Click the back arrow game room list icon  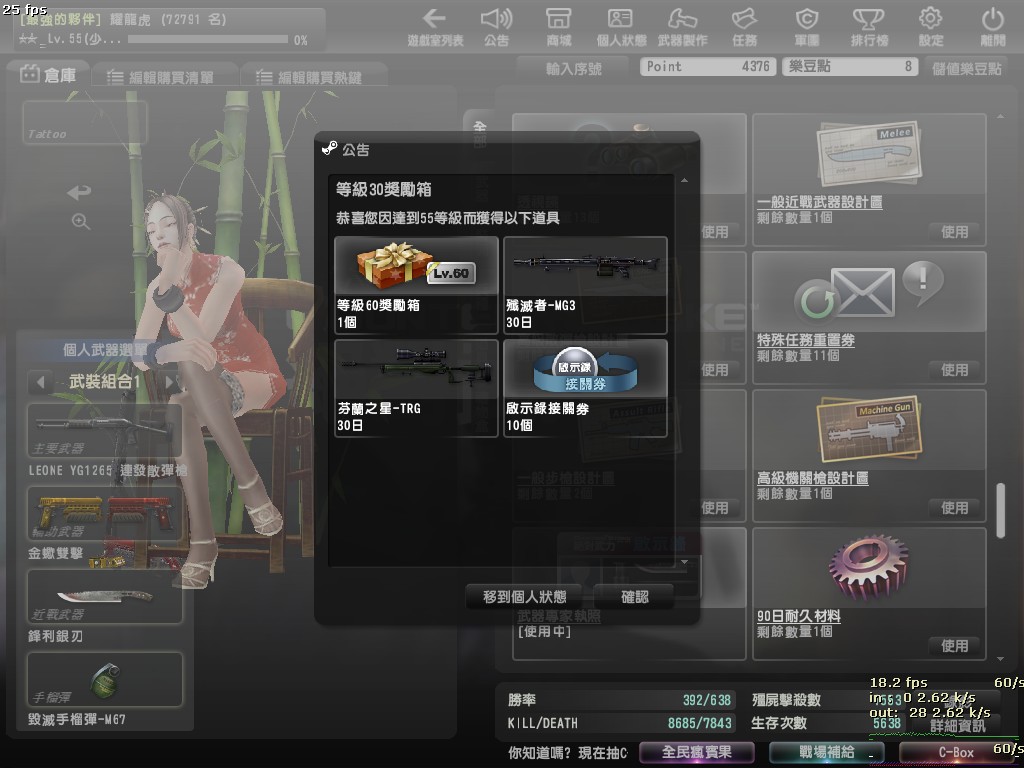point(435,20)
